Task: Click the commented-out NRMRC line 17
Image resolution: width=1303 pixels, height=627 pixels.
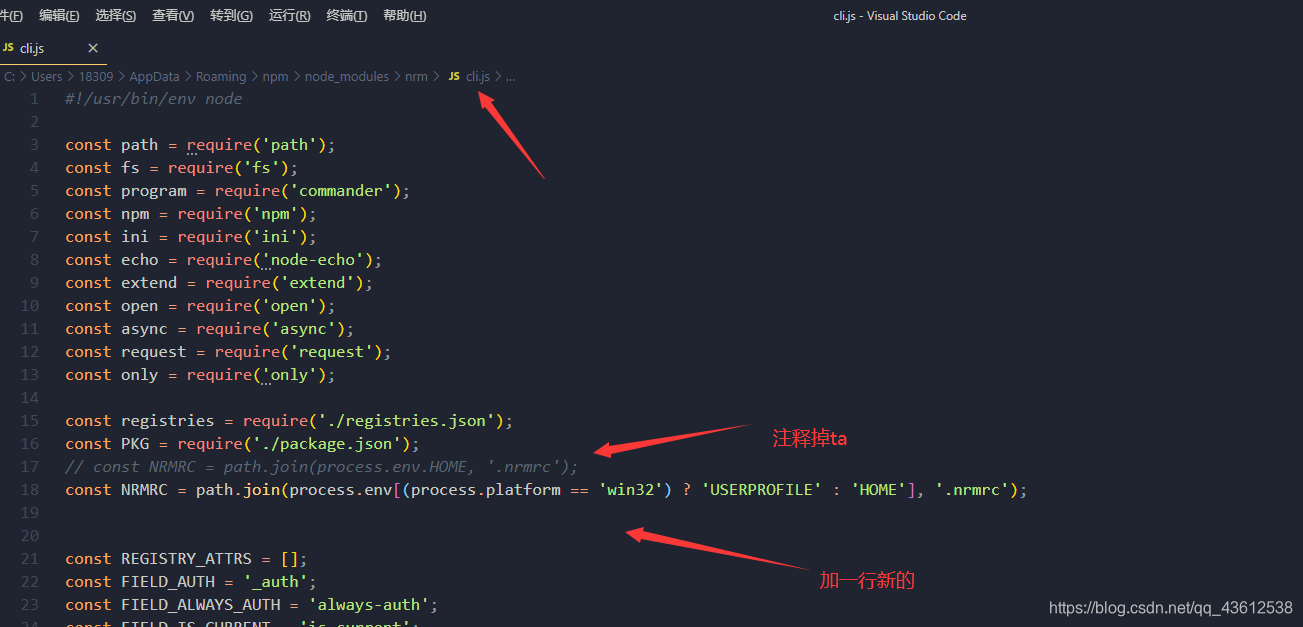Action: point(322,467)
